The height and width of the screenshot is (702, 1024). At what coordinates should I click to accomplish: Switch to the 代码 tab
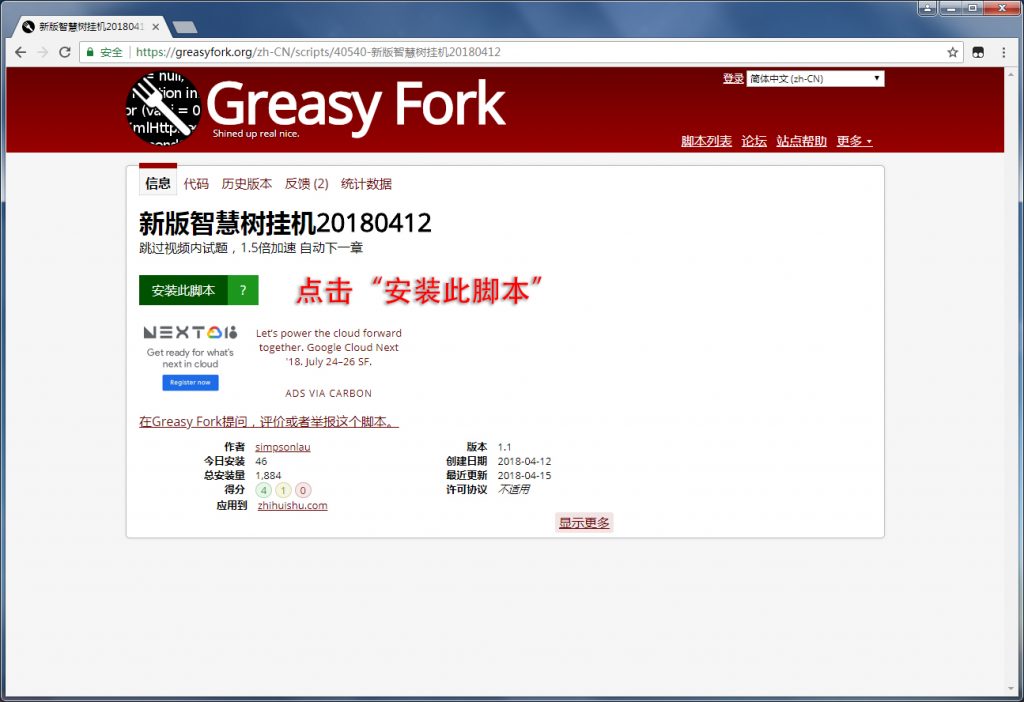point(196,184)
